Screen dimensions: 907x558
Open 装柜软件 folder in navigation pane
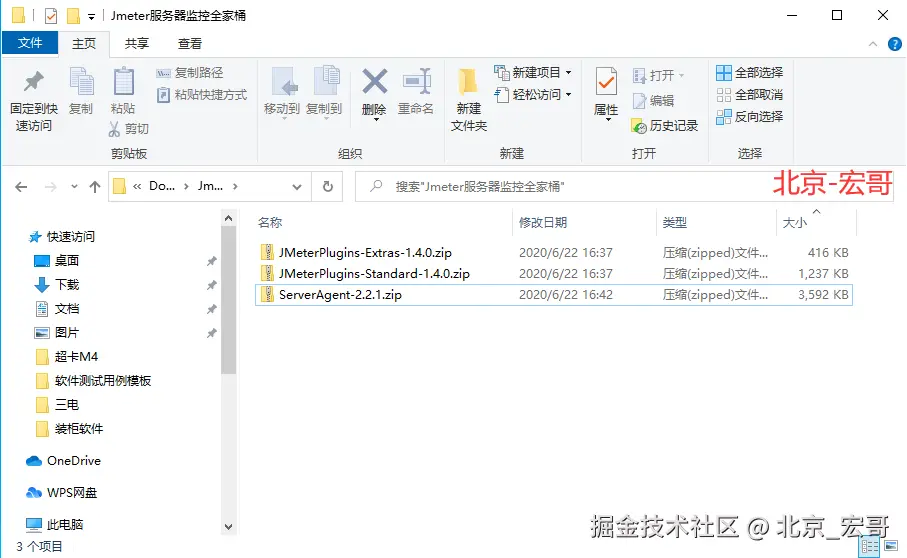tap(79, 428)
